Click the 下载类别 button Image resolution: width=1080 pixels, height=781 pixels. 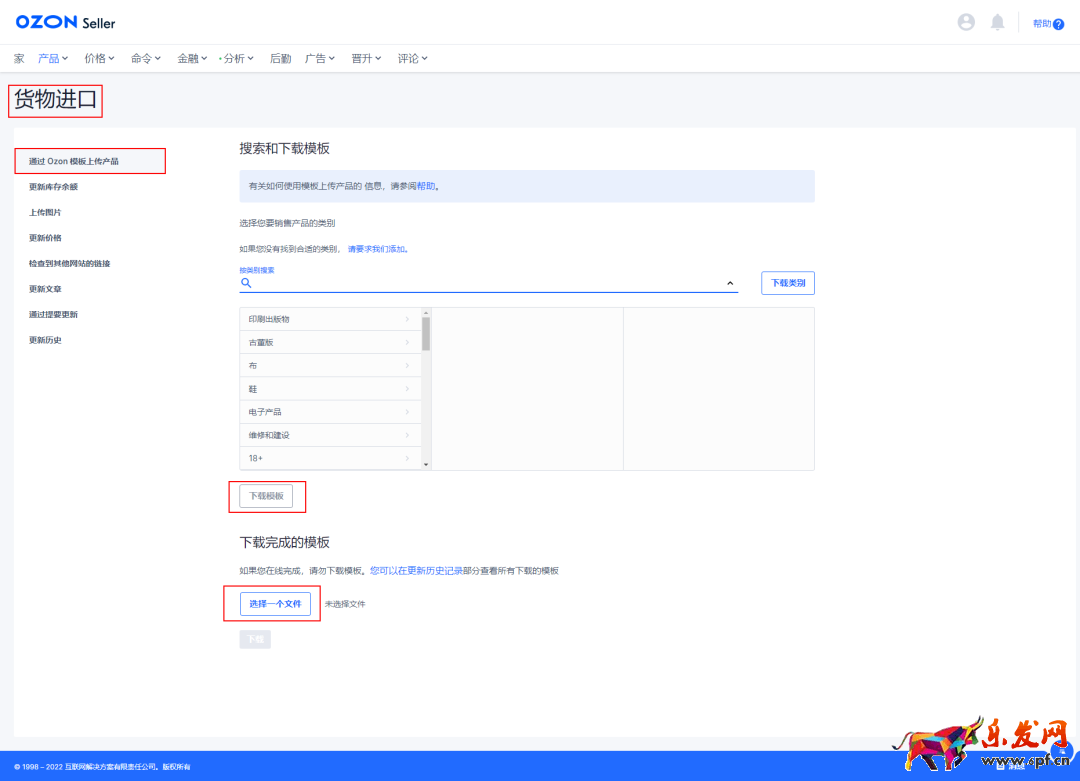(788, 283)
